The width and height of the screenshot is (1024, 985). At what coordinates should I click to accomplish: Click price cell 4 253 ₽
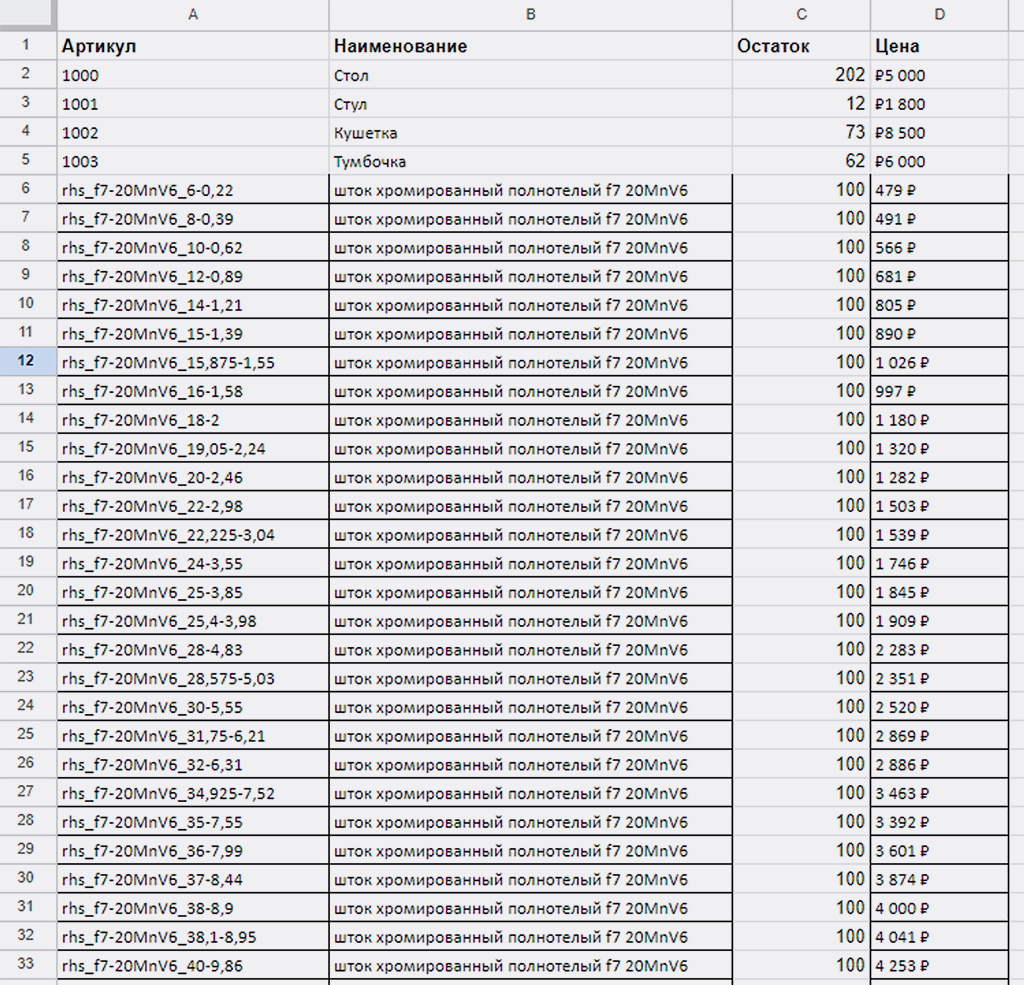pyautogui.click(x=939, y=965)
